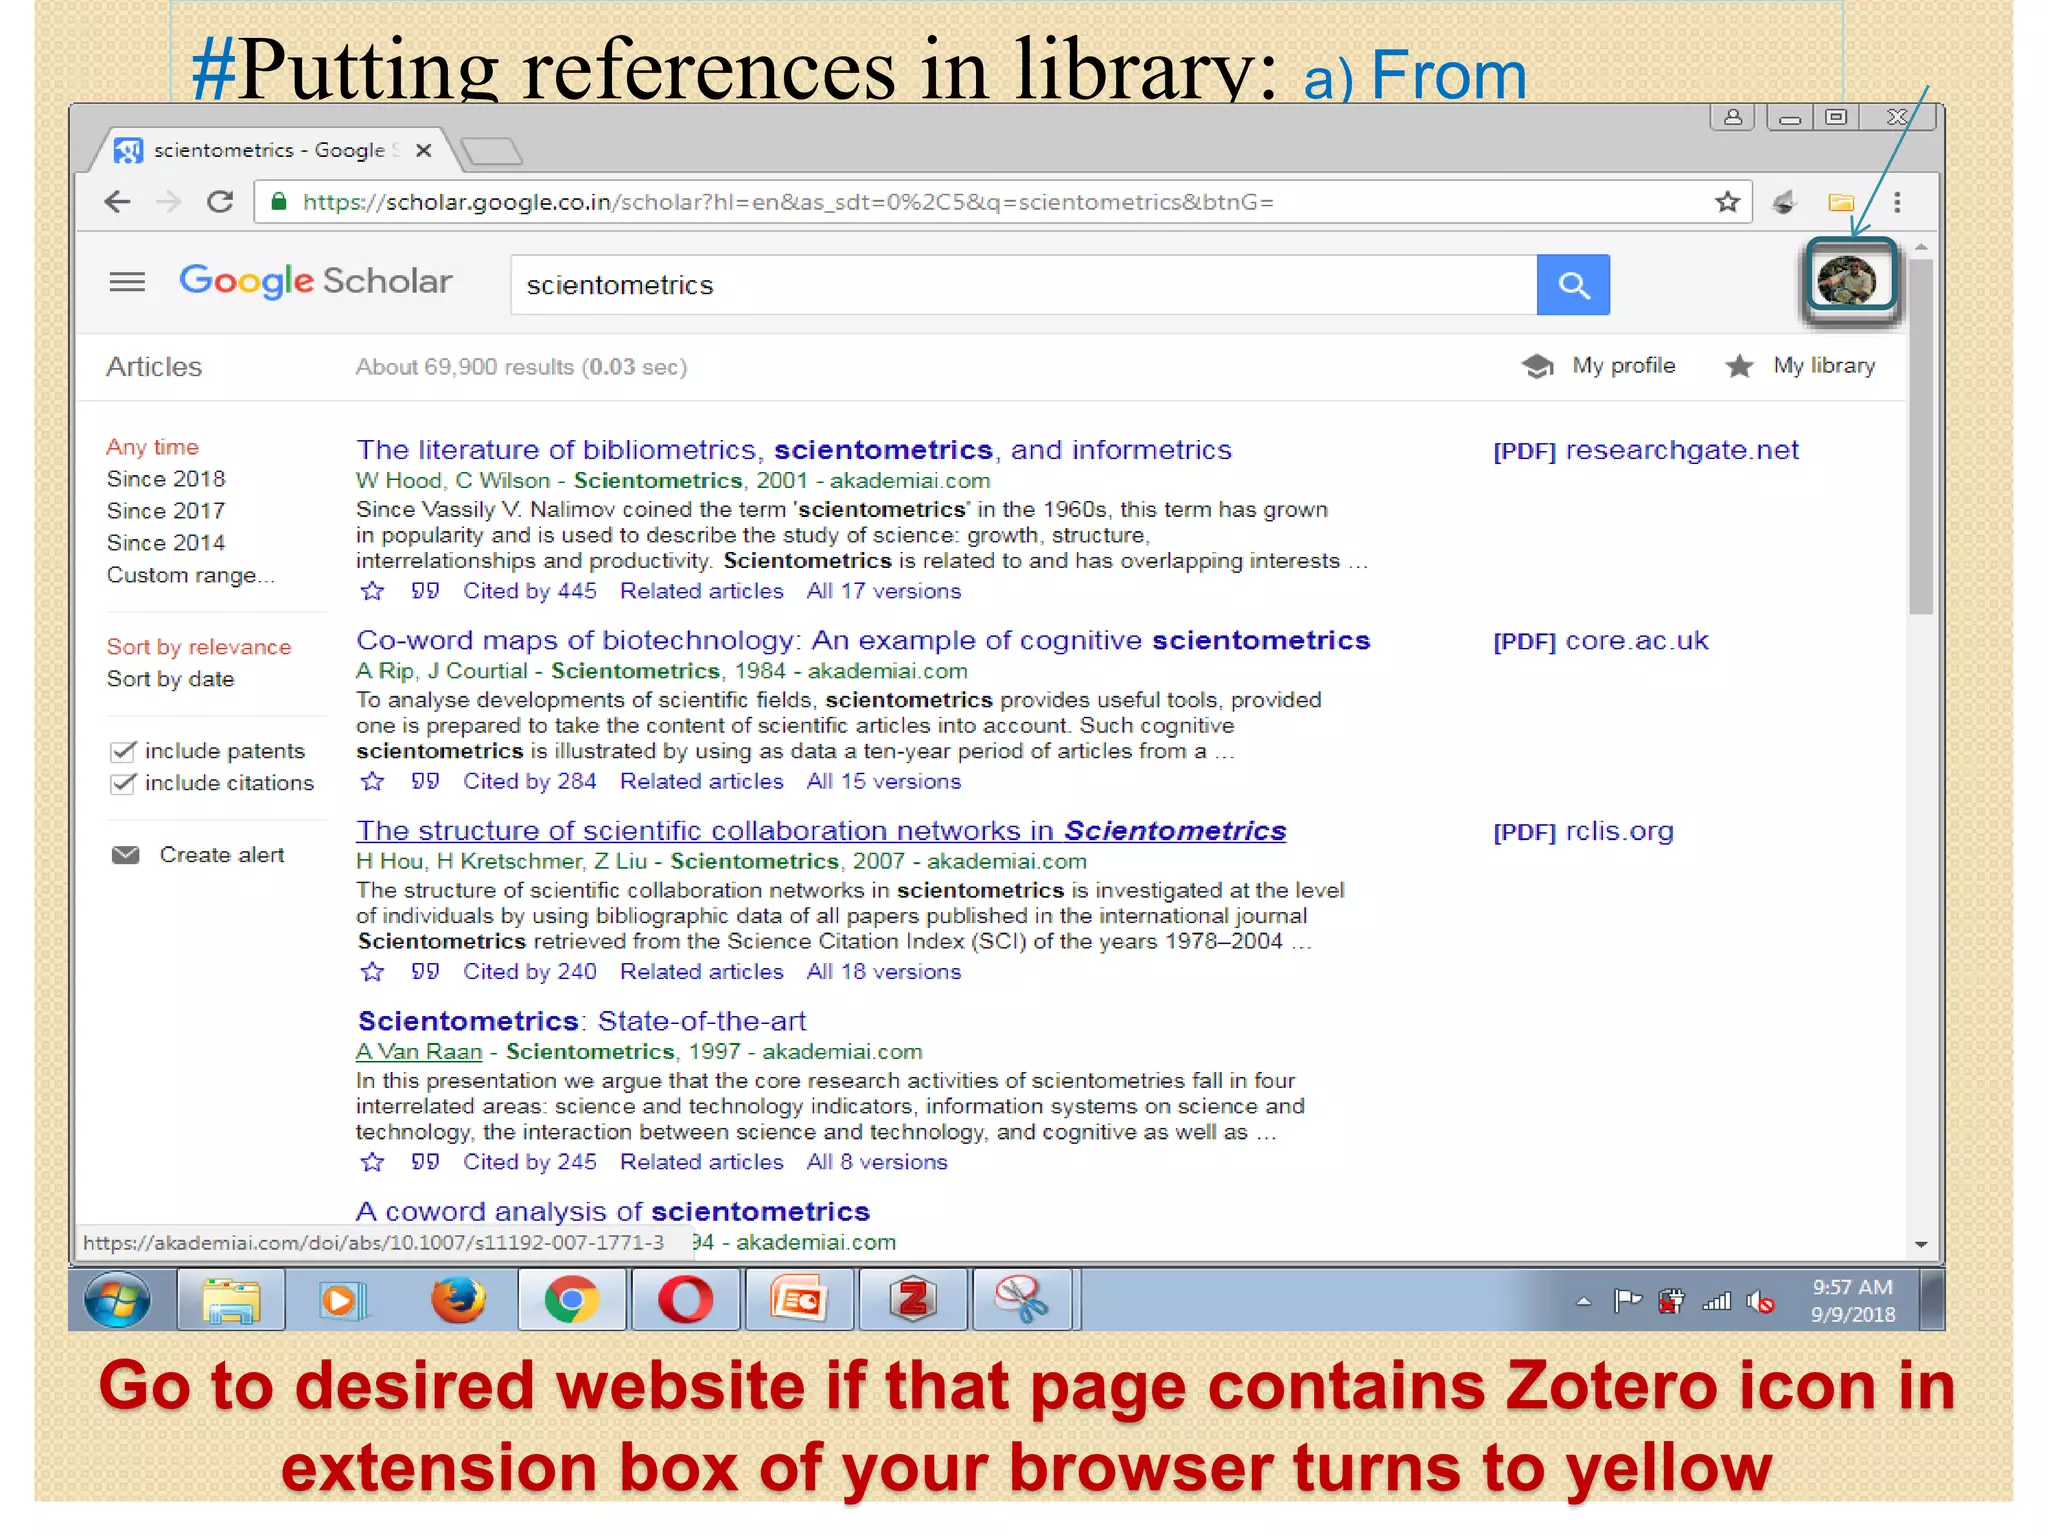Toggle the include patents checkbox

click(x=123, y=751)
